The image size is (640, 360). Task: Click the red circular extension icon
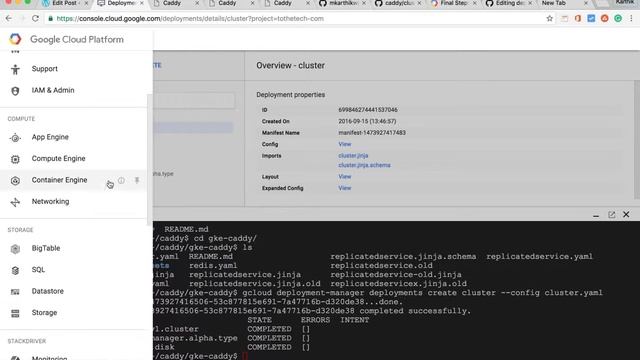(x=604, y=18)
